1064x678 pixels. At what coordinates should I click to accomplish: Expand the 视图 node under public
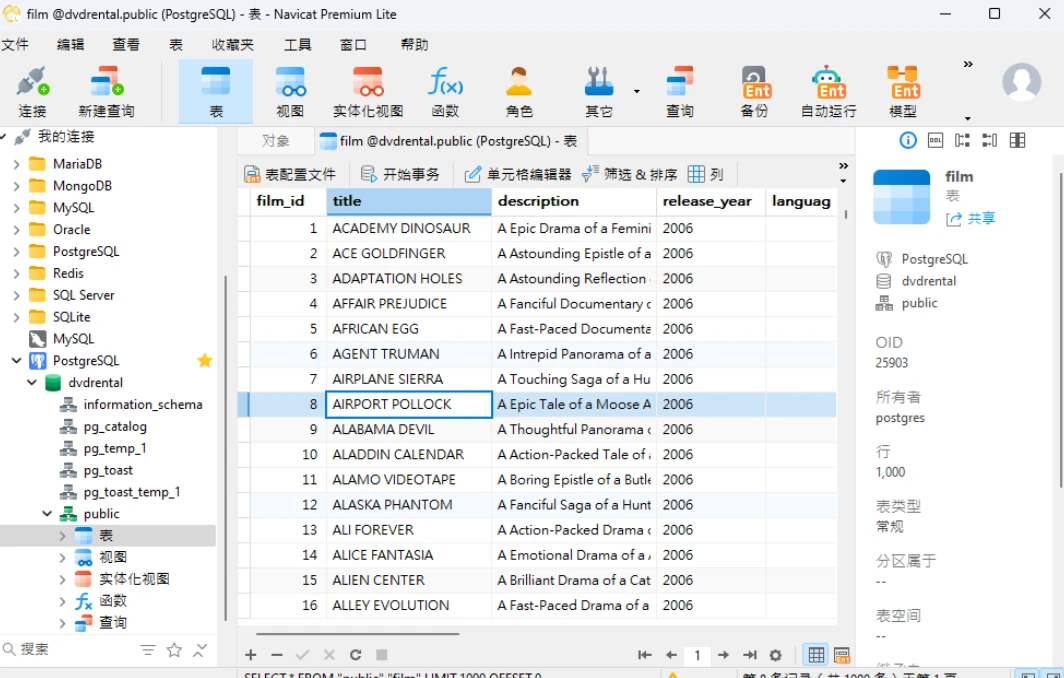pos(63,558)
